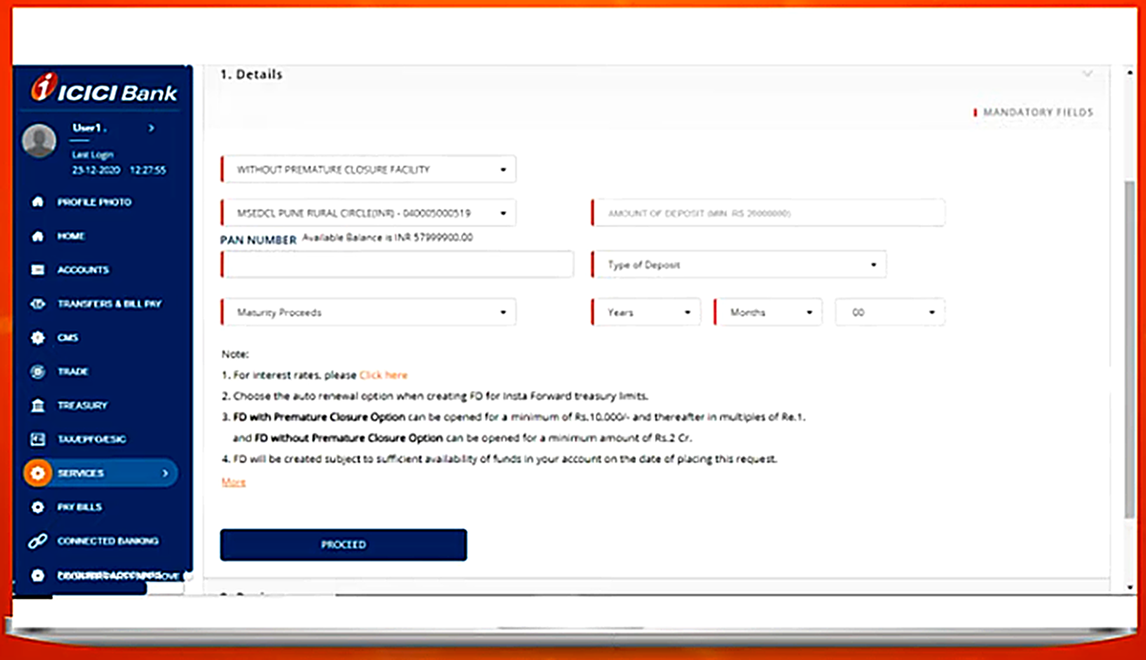
Task: Open the premature closure facility dropdown
Action: (368, 170)
